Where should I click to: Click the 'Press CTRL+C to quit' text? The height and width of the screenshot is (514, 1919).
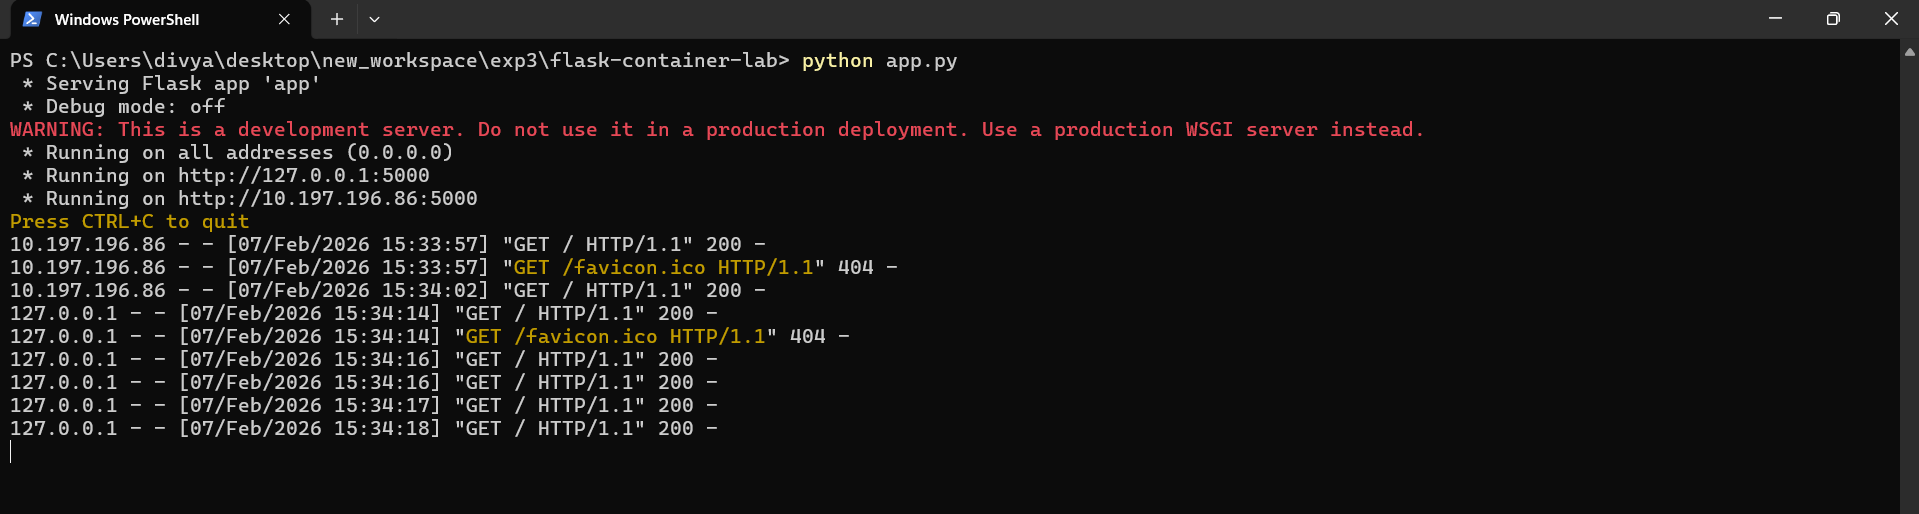pyautogui.click(x=129, y=222)
